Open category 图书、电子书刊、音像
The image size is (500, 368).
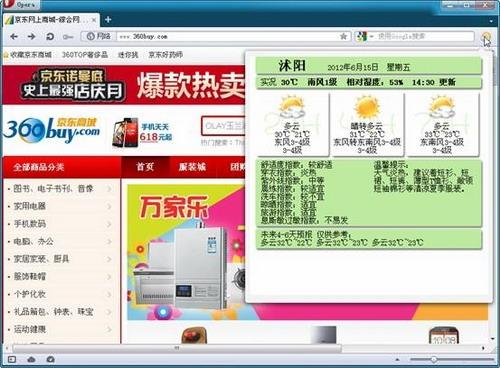[x=53, y=189]
